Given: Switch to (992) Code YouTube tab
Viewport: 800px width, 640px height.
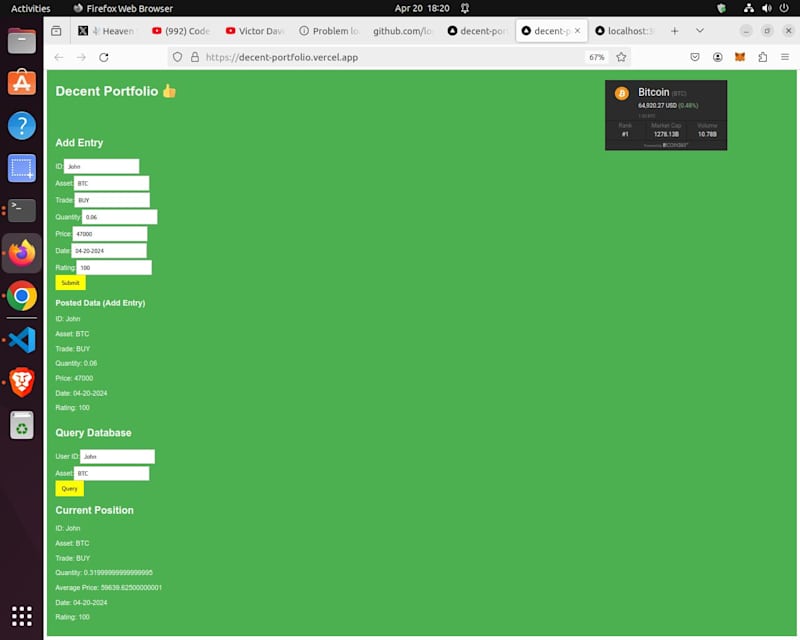Looking at the screenshot, I should [181, 31].
